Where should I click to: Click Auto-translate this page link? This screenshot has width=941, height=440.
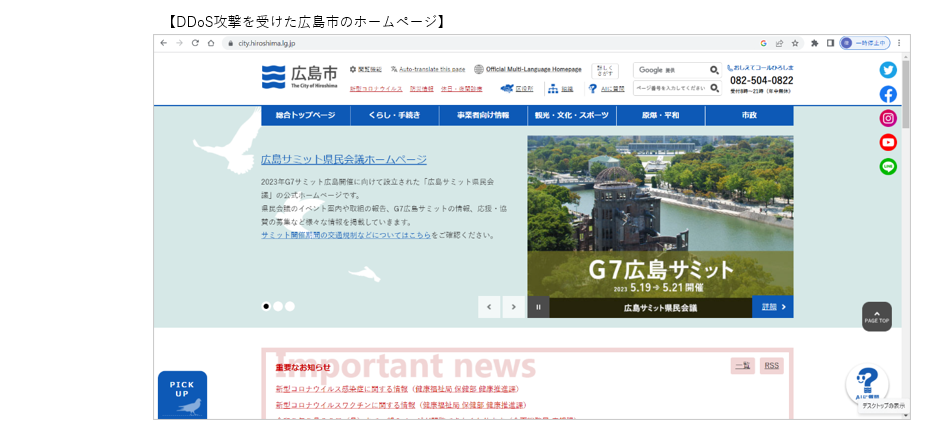point(428,69)
